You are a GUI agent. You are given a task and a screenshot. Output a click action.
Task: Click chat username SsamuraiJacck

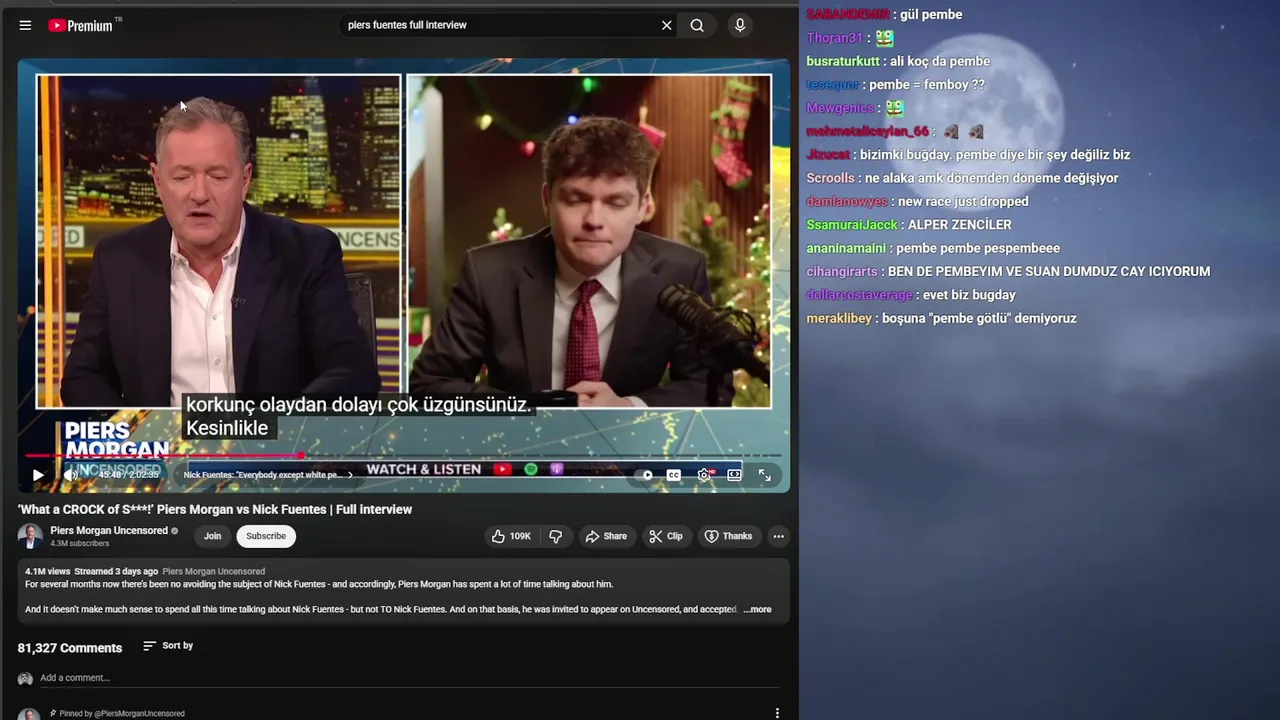(852, 225)
